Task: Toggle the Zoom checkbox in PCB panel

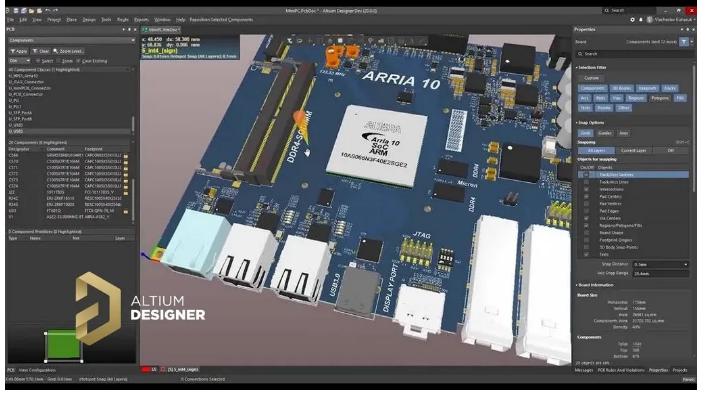Action: point(58,61)
